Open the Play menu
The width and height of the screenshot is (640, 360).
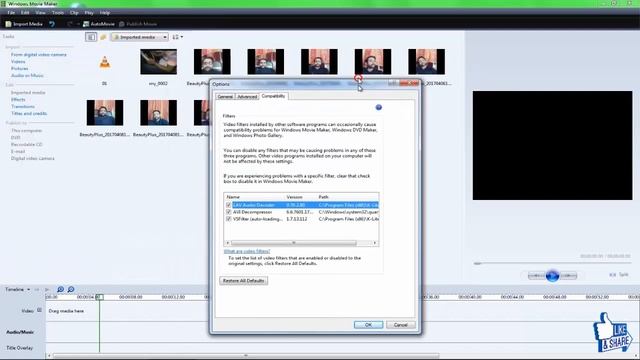point(89,13)
